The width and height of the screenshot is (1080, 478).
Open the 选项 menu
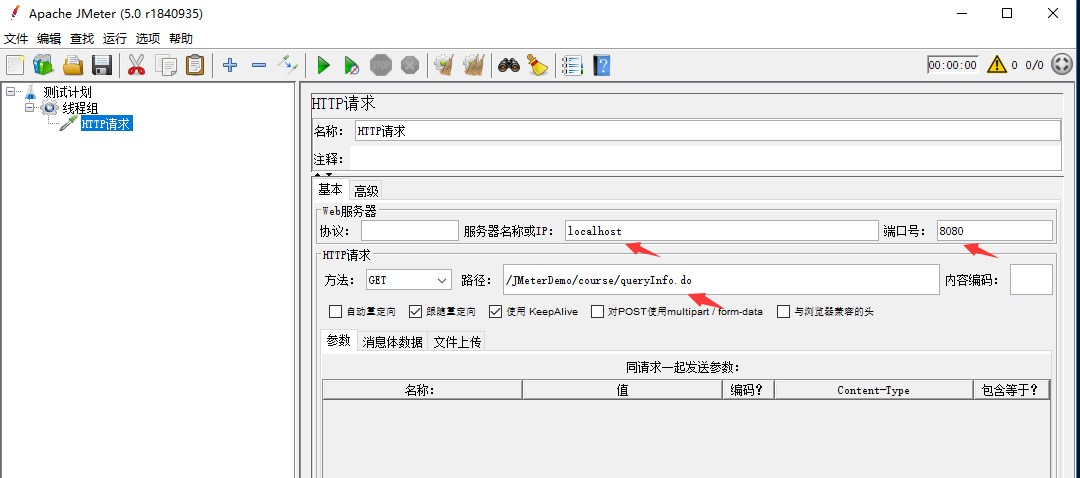click(x=148, y=39)
